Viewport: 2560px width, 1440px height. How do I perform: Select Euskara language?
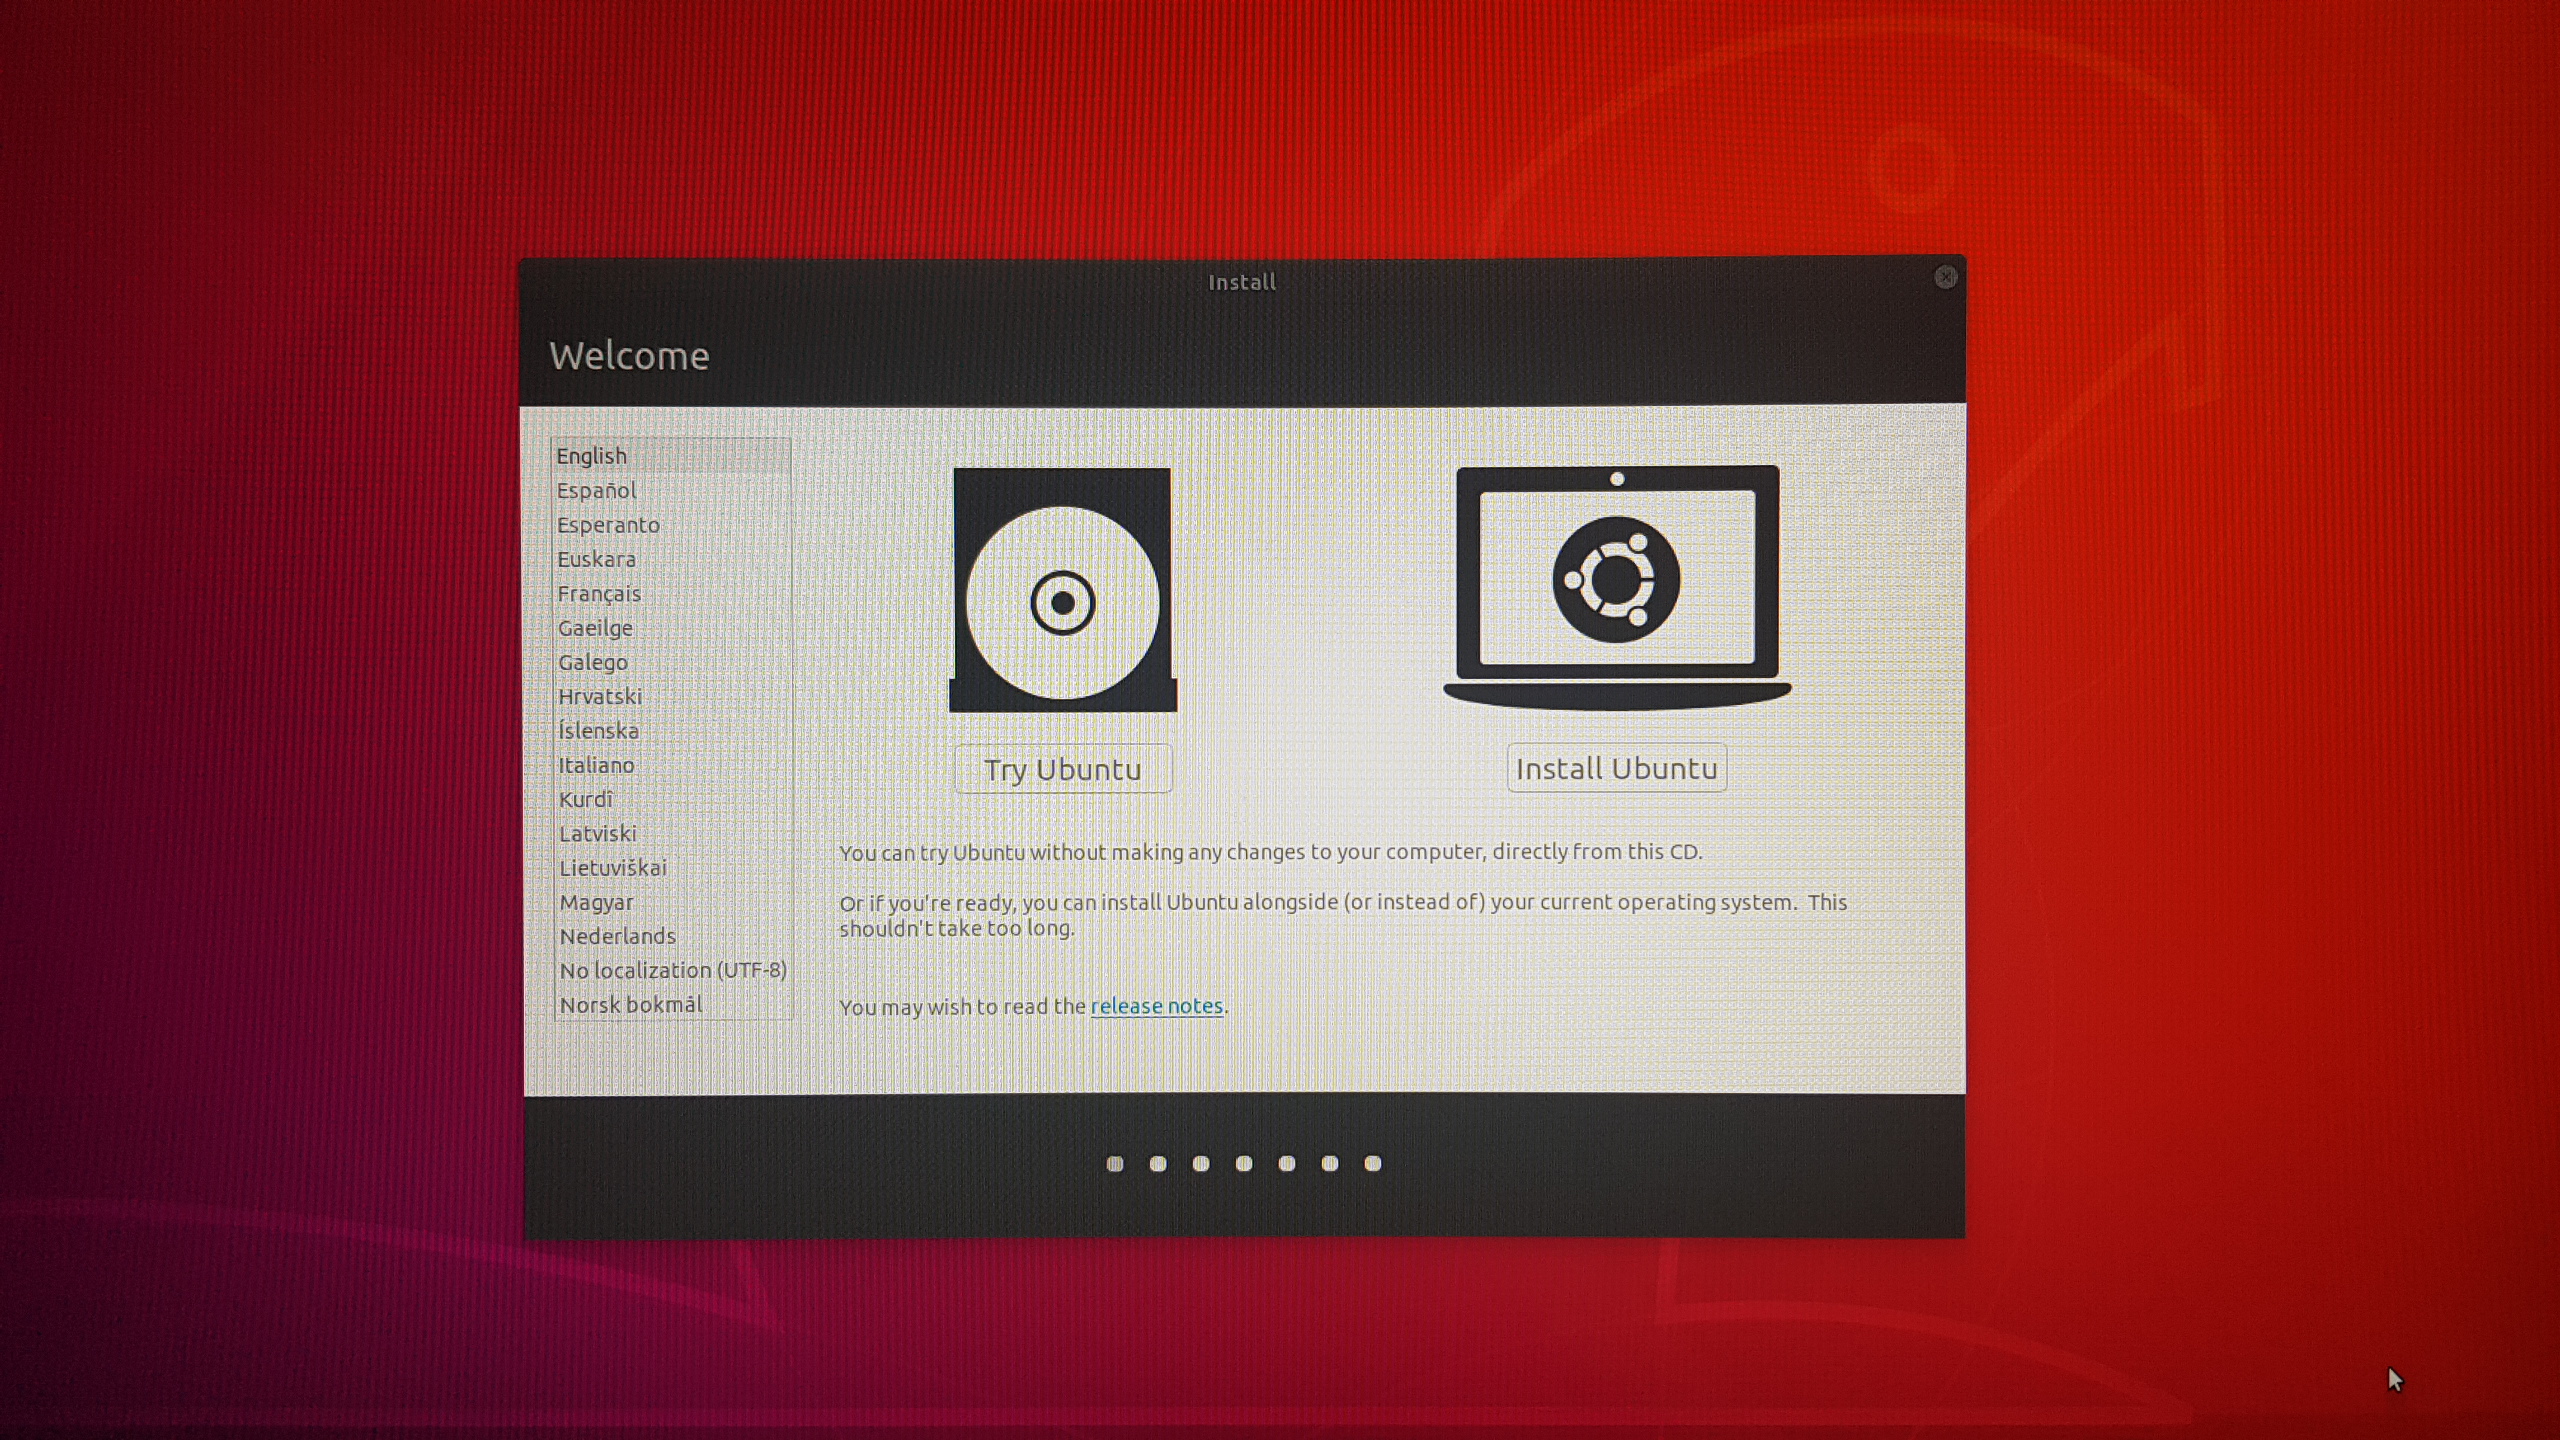coord(596,559)
